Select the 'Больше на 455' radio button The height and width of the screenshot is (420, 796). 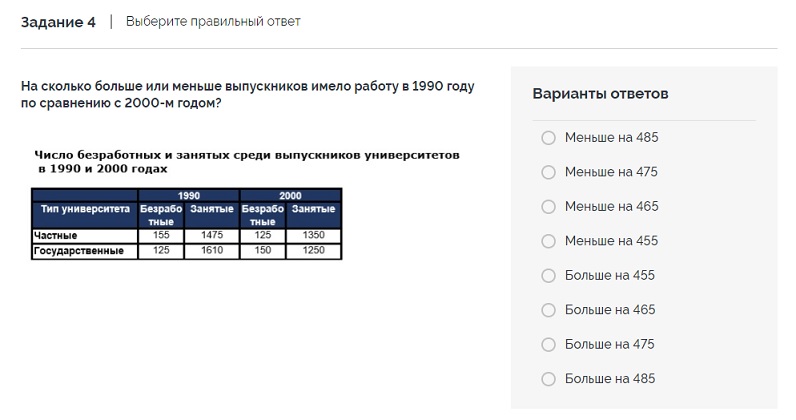548,276
